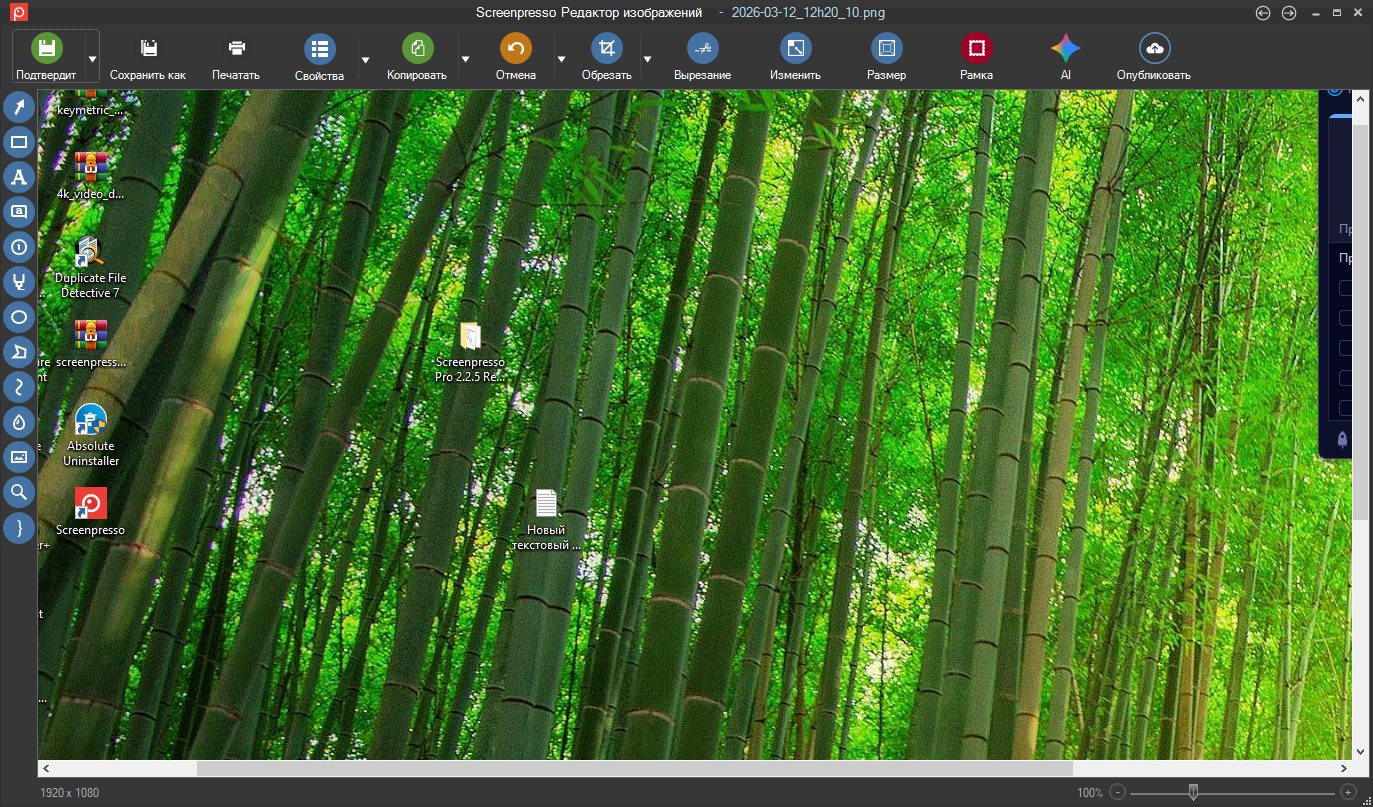Click the Рамка (frame) toolbar icon

pos(976,56)
